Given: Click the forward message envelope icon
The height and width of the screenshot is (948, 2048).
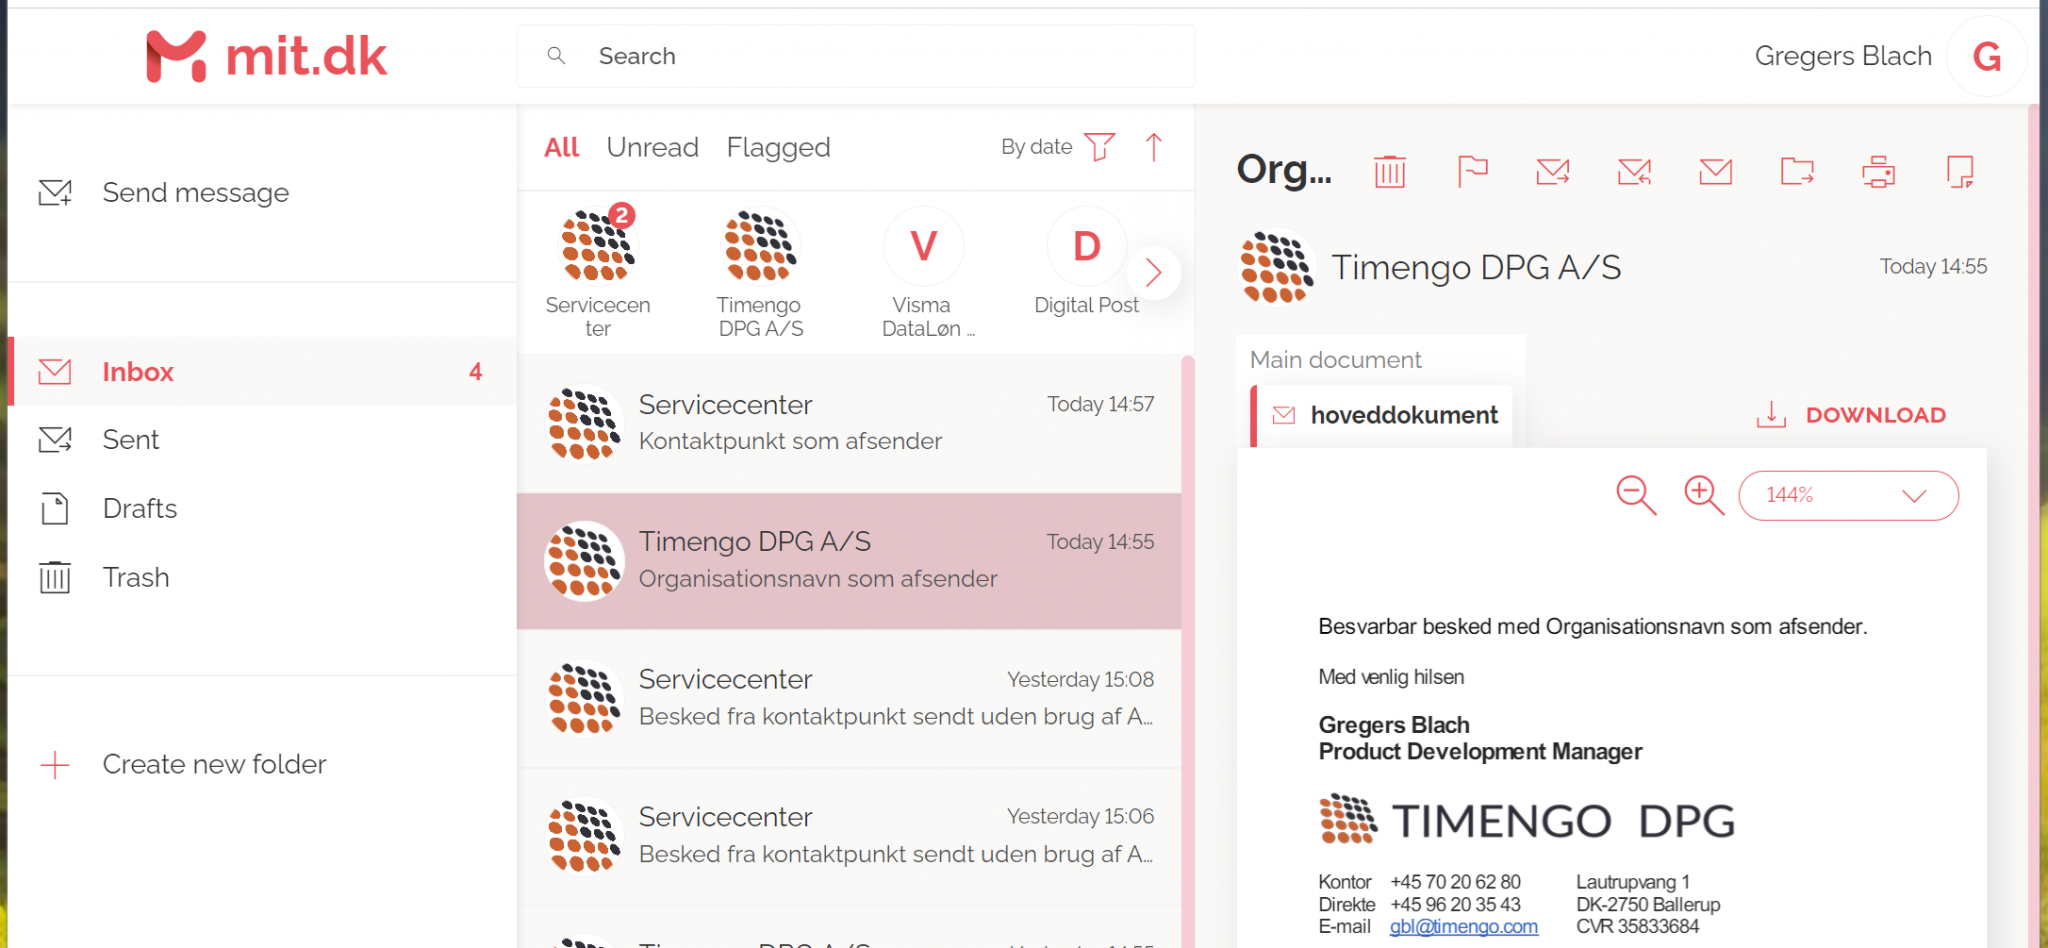Looking at the screenshot, I should [1553, 172].
